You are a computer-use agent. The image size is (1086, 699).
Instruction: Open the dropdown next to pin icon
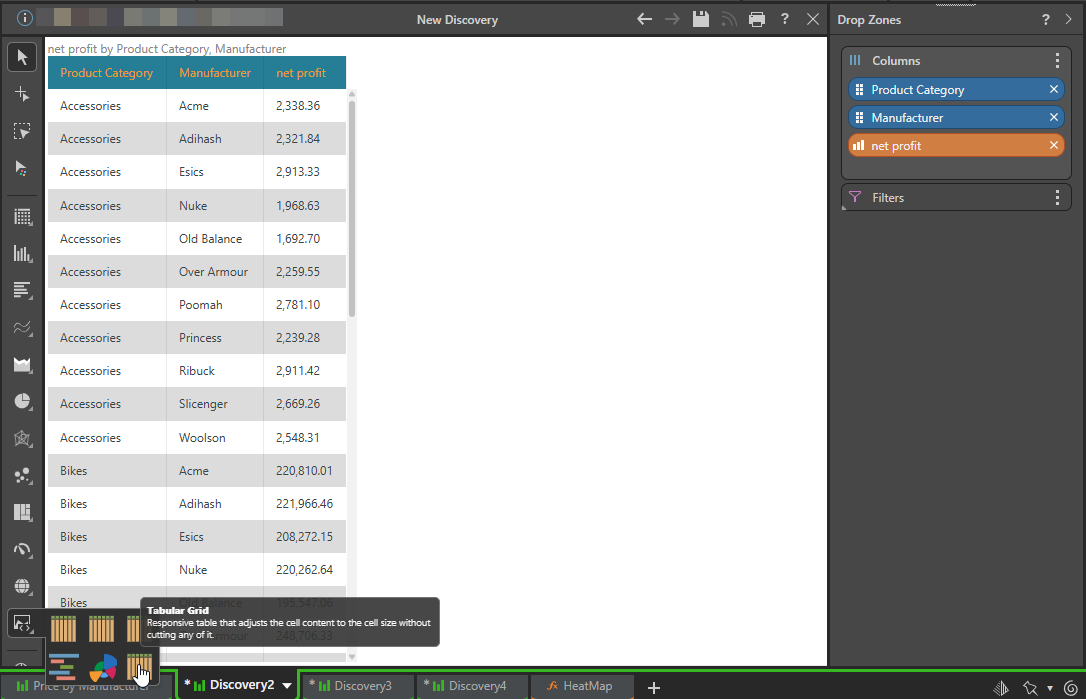[1050, 689]
